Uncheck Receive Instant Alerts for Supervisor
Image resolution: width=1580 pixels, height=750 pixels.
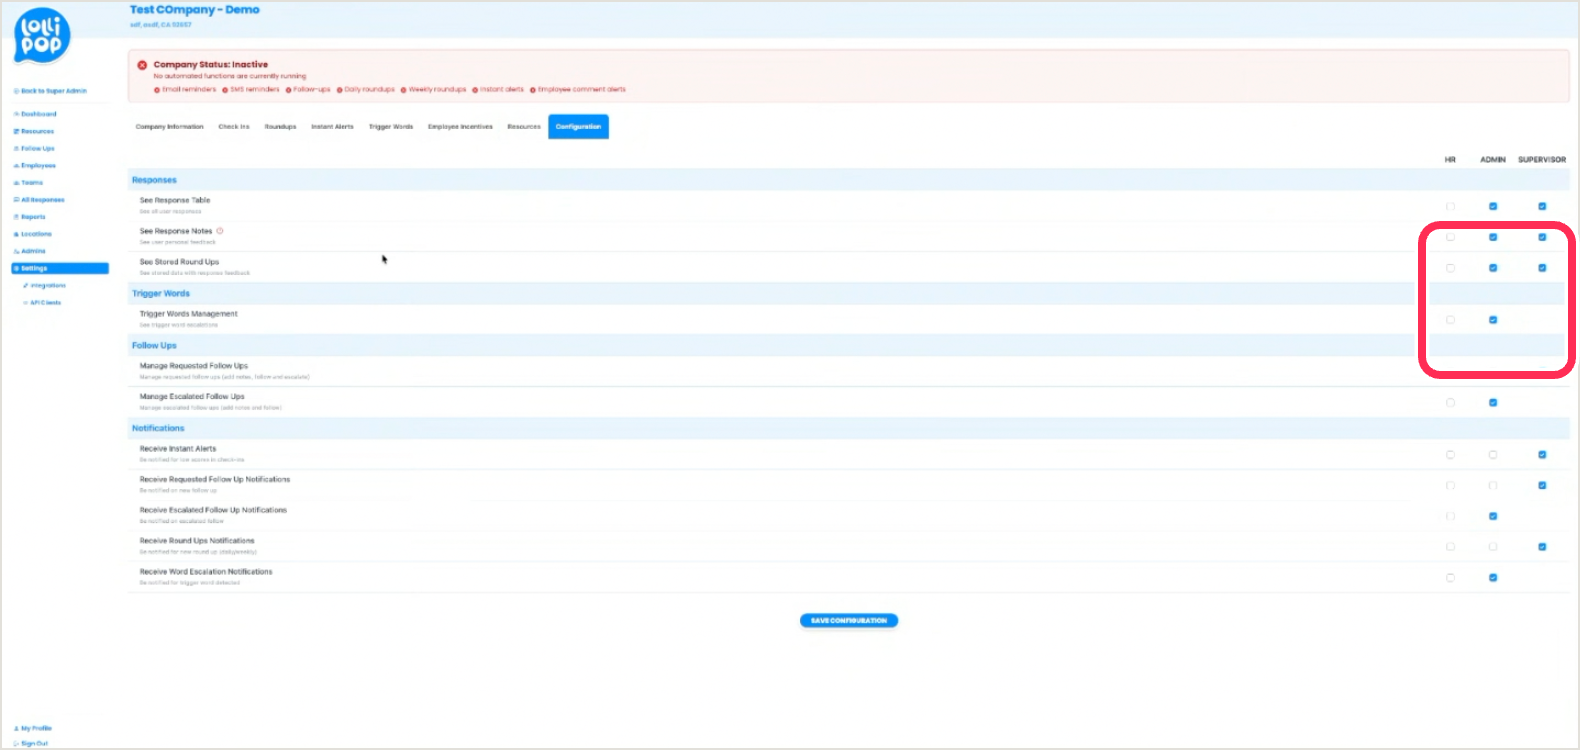coord(1542,455)
